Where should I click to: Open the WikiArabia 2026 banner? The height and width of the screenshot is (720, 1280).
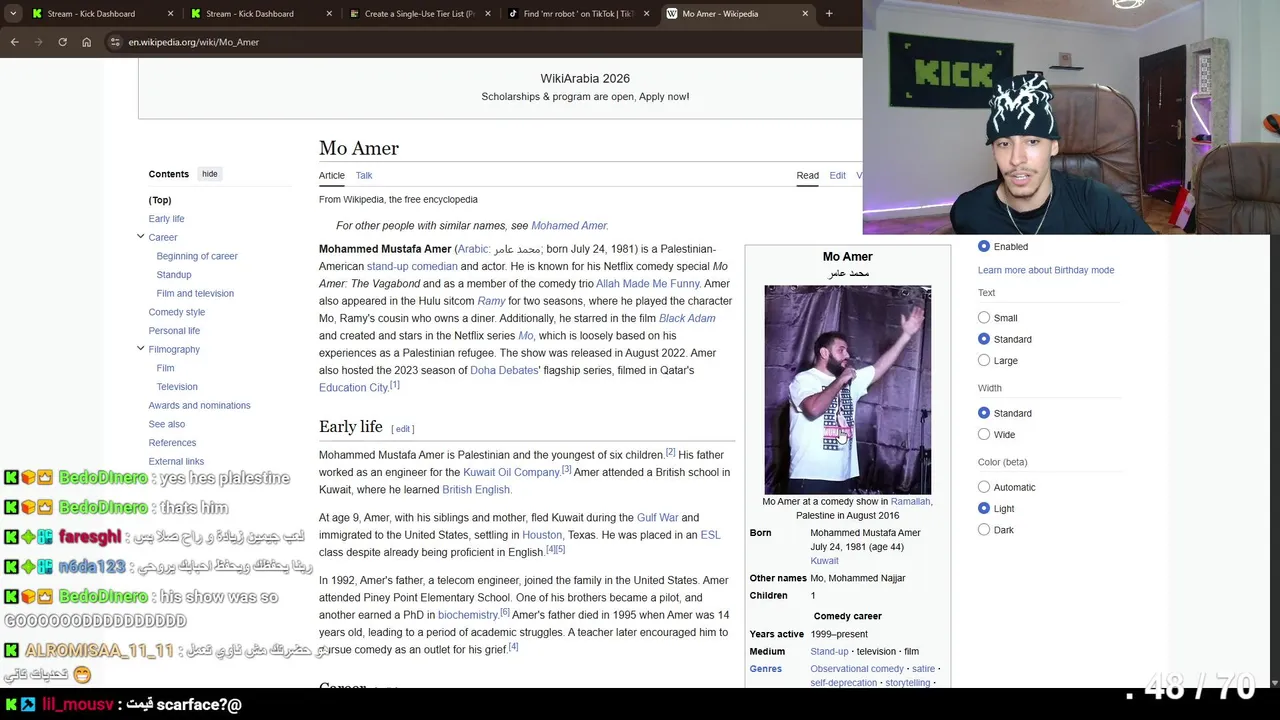coord(585,87)
